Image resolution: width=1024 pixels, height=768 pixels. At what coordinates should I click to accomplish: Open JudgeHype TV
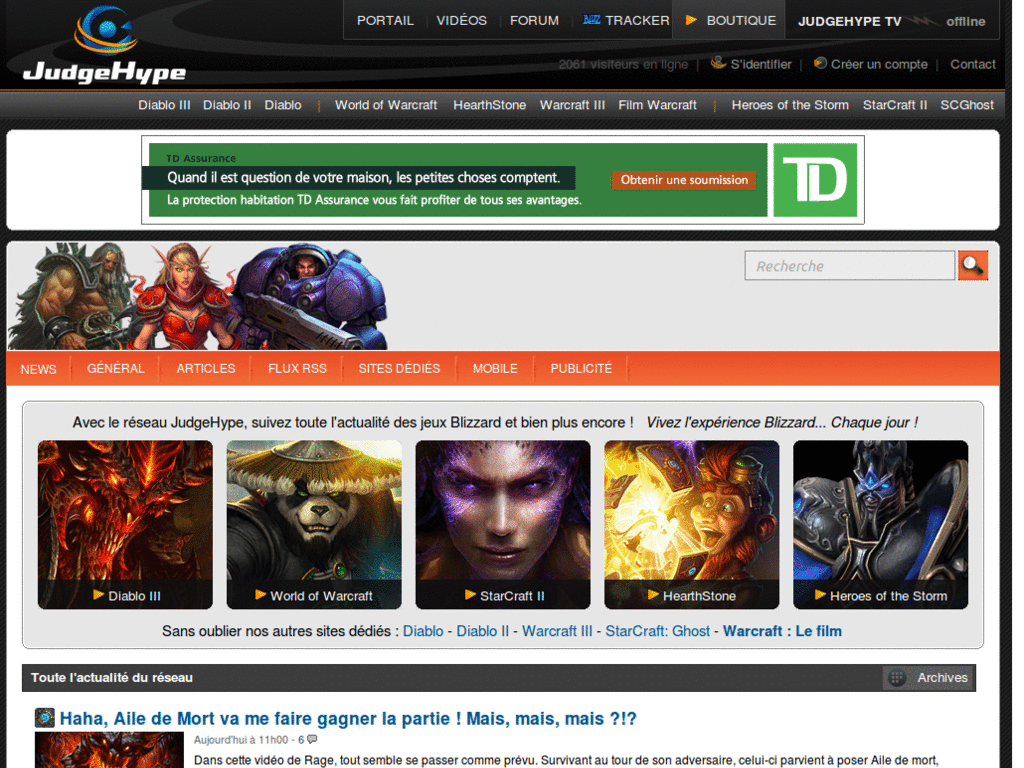[849, 21]
